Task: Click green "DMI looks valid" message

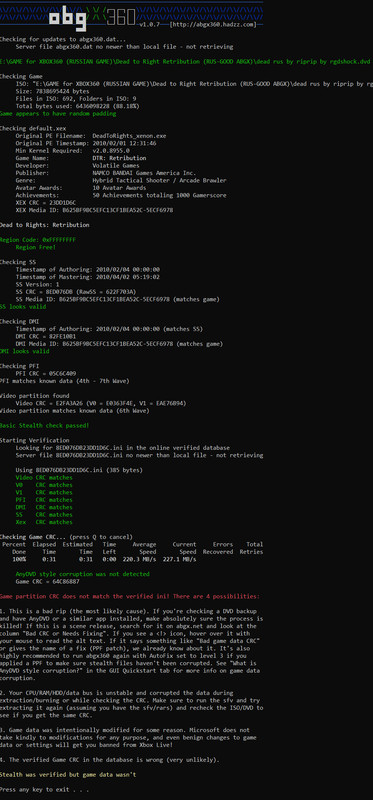Action: 24,352
